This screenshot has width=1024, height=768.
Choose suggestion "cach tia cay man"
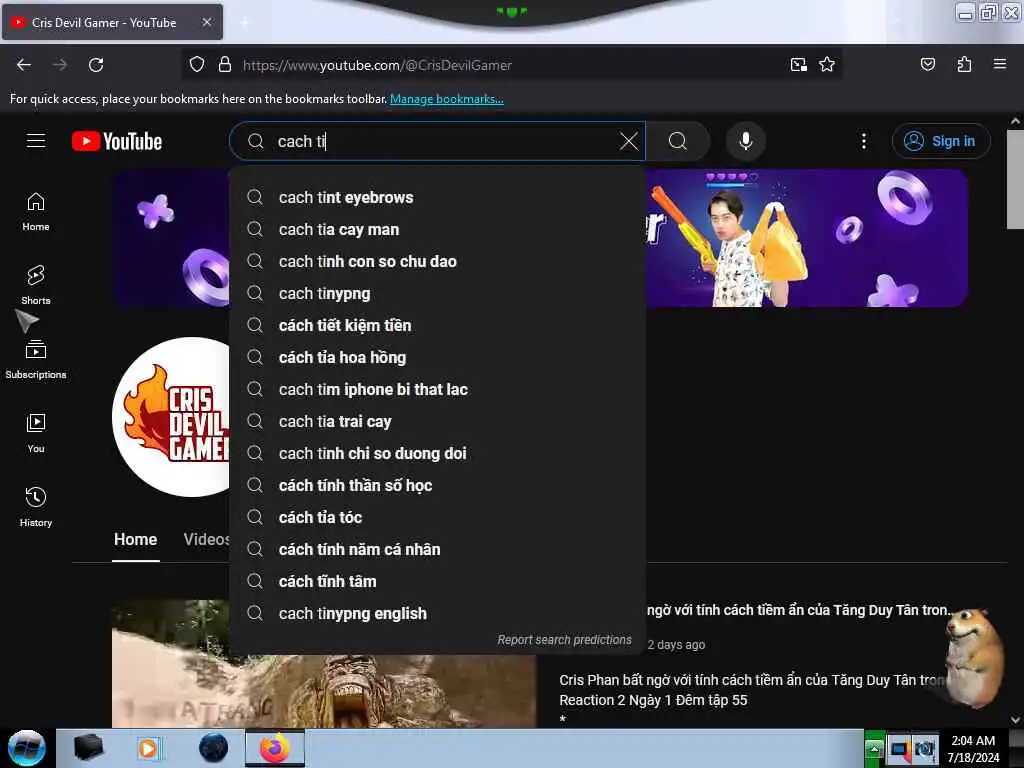click(x=437, y=229)
